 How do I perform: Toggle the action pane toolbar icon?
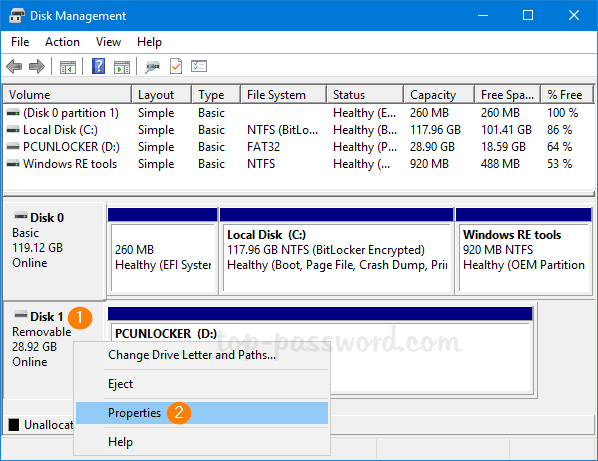click(122, 67)
